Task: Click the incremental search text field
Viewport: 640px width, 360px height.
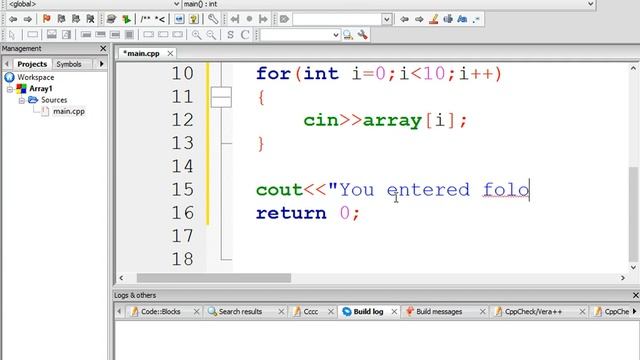Action: [x=337, y=19]
